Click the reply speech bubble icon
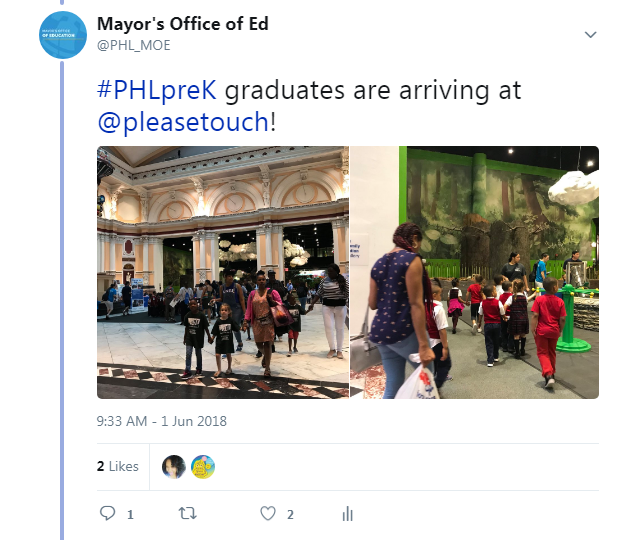637x540 pixels. point(107,513)
